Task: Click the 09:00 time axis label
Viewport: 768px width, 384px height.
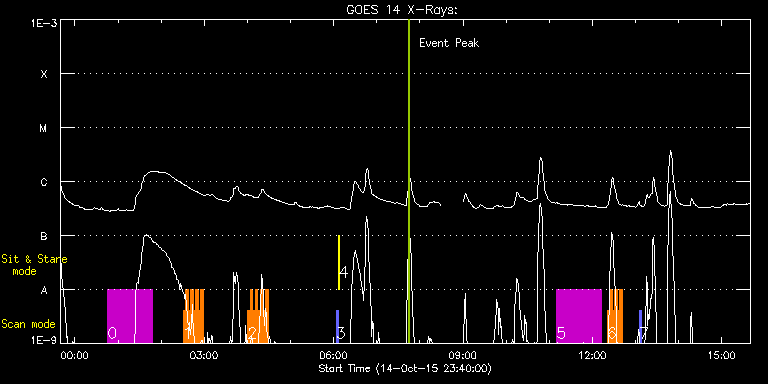Action: [x=464, y=355]
